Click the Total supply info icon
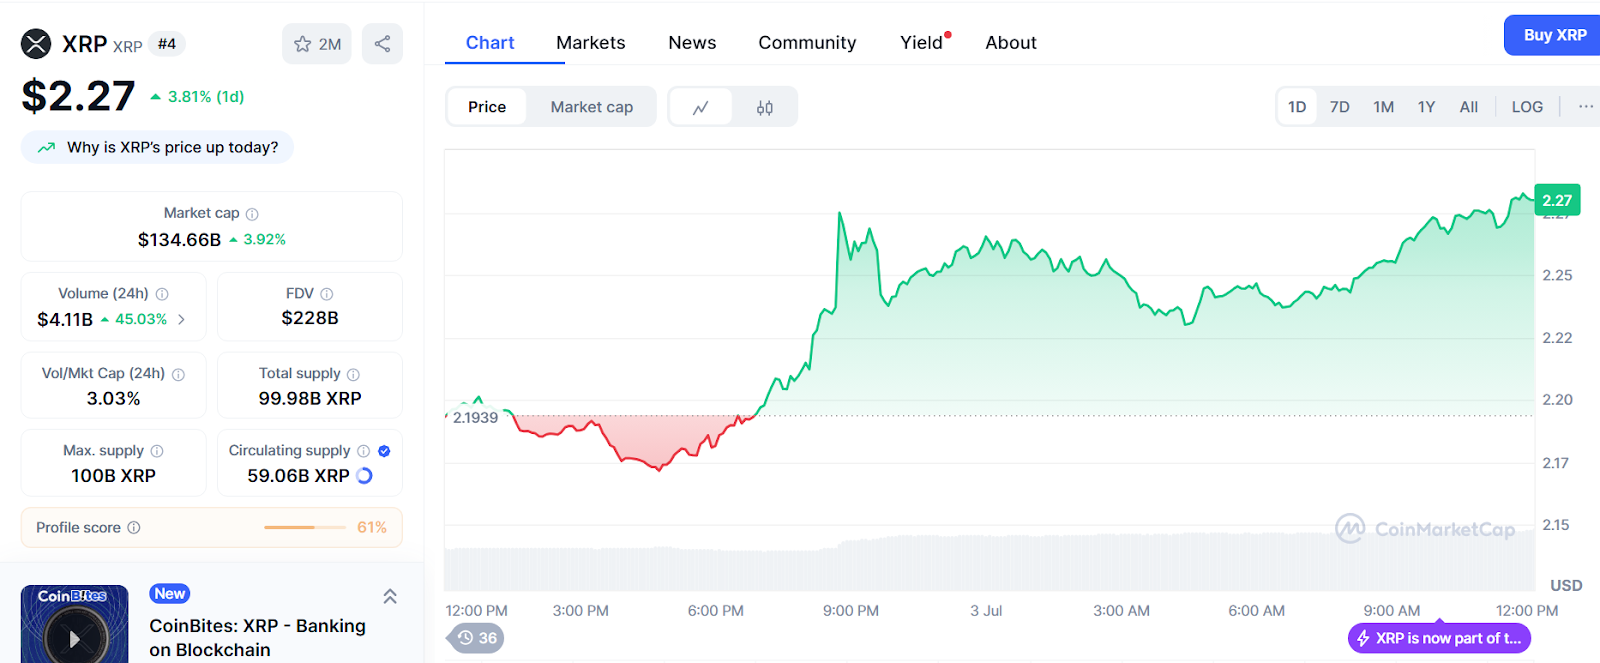 pos(353,374)
